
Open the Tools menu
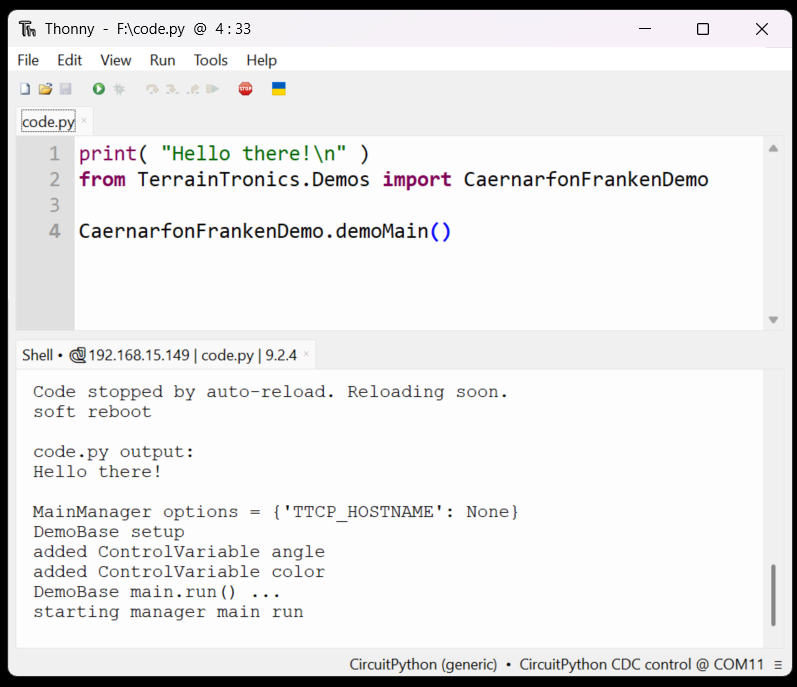coord(210,60)
